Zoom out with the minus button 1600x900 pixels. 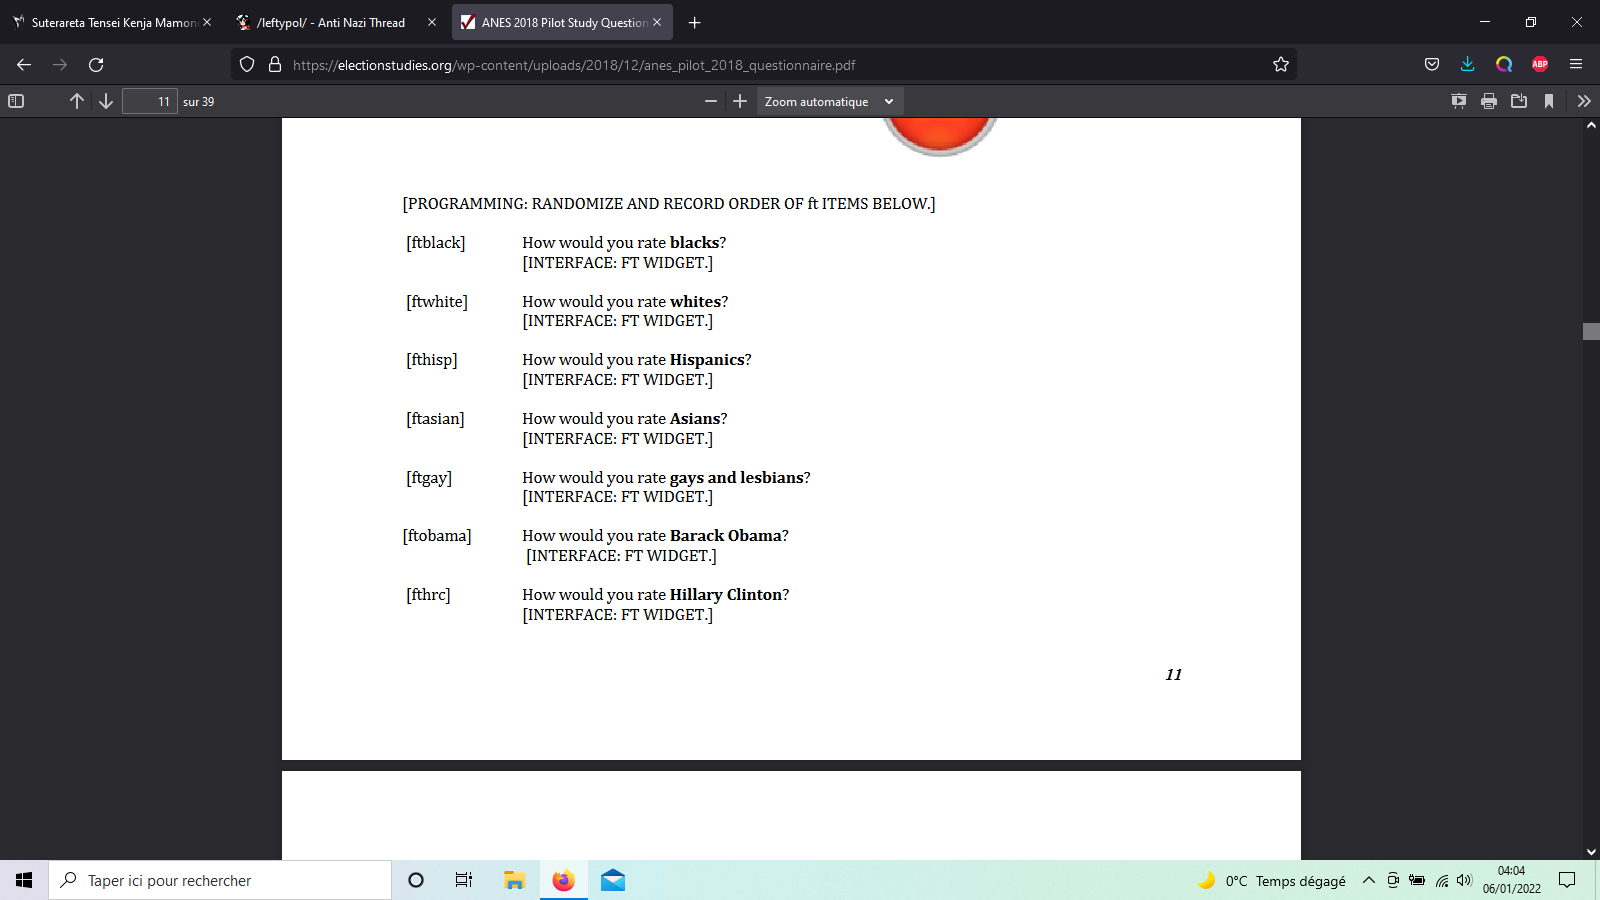click(711, 101)
